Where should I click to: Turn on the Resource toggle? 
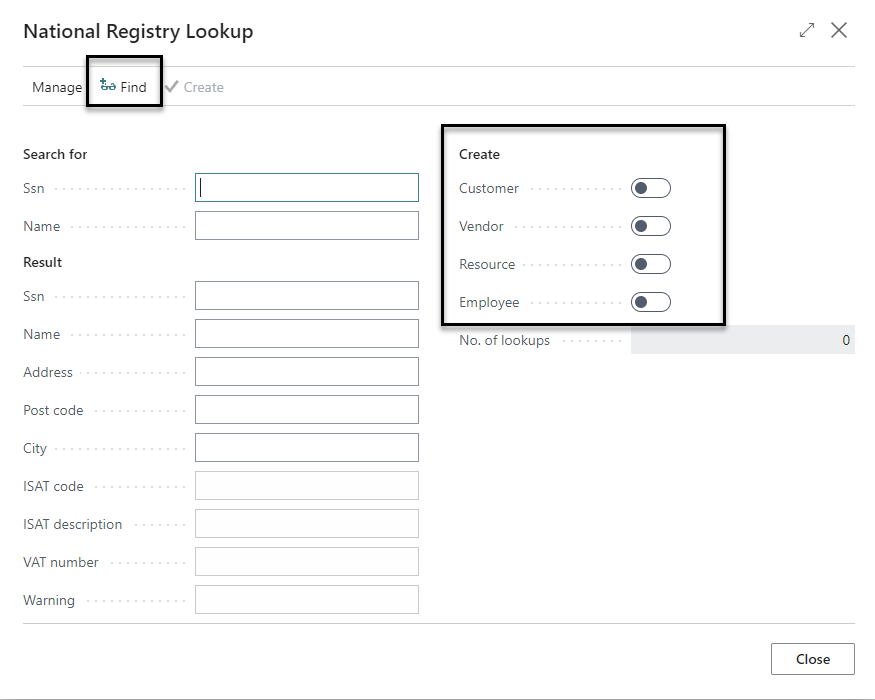click(x=651, y=264)
